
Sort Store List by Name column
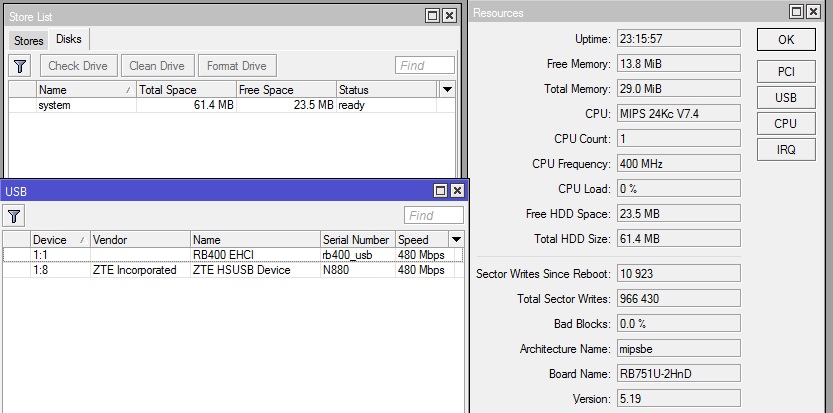click(86, 90)
